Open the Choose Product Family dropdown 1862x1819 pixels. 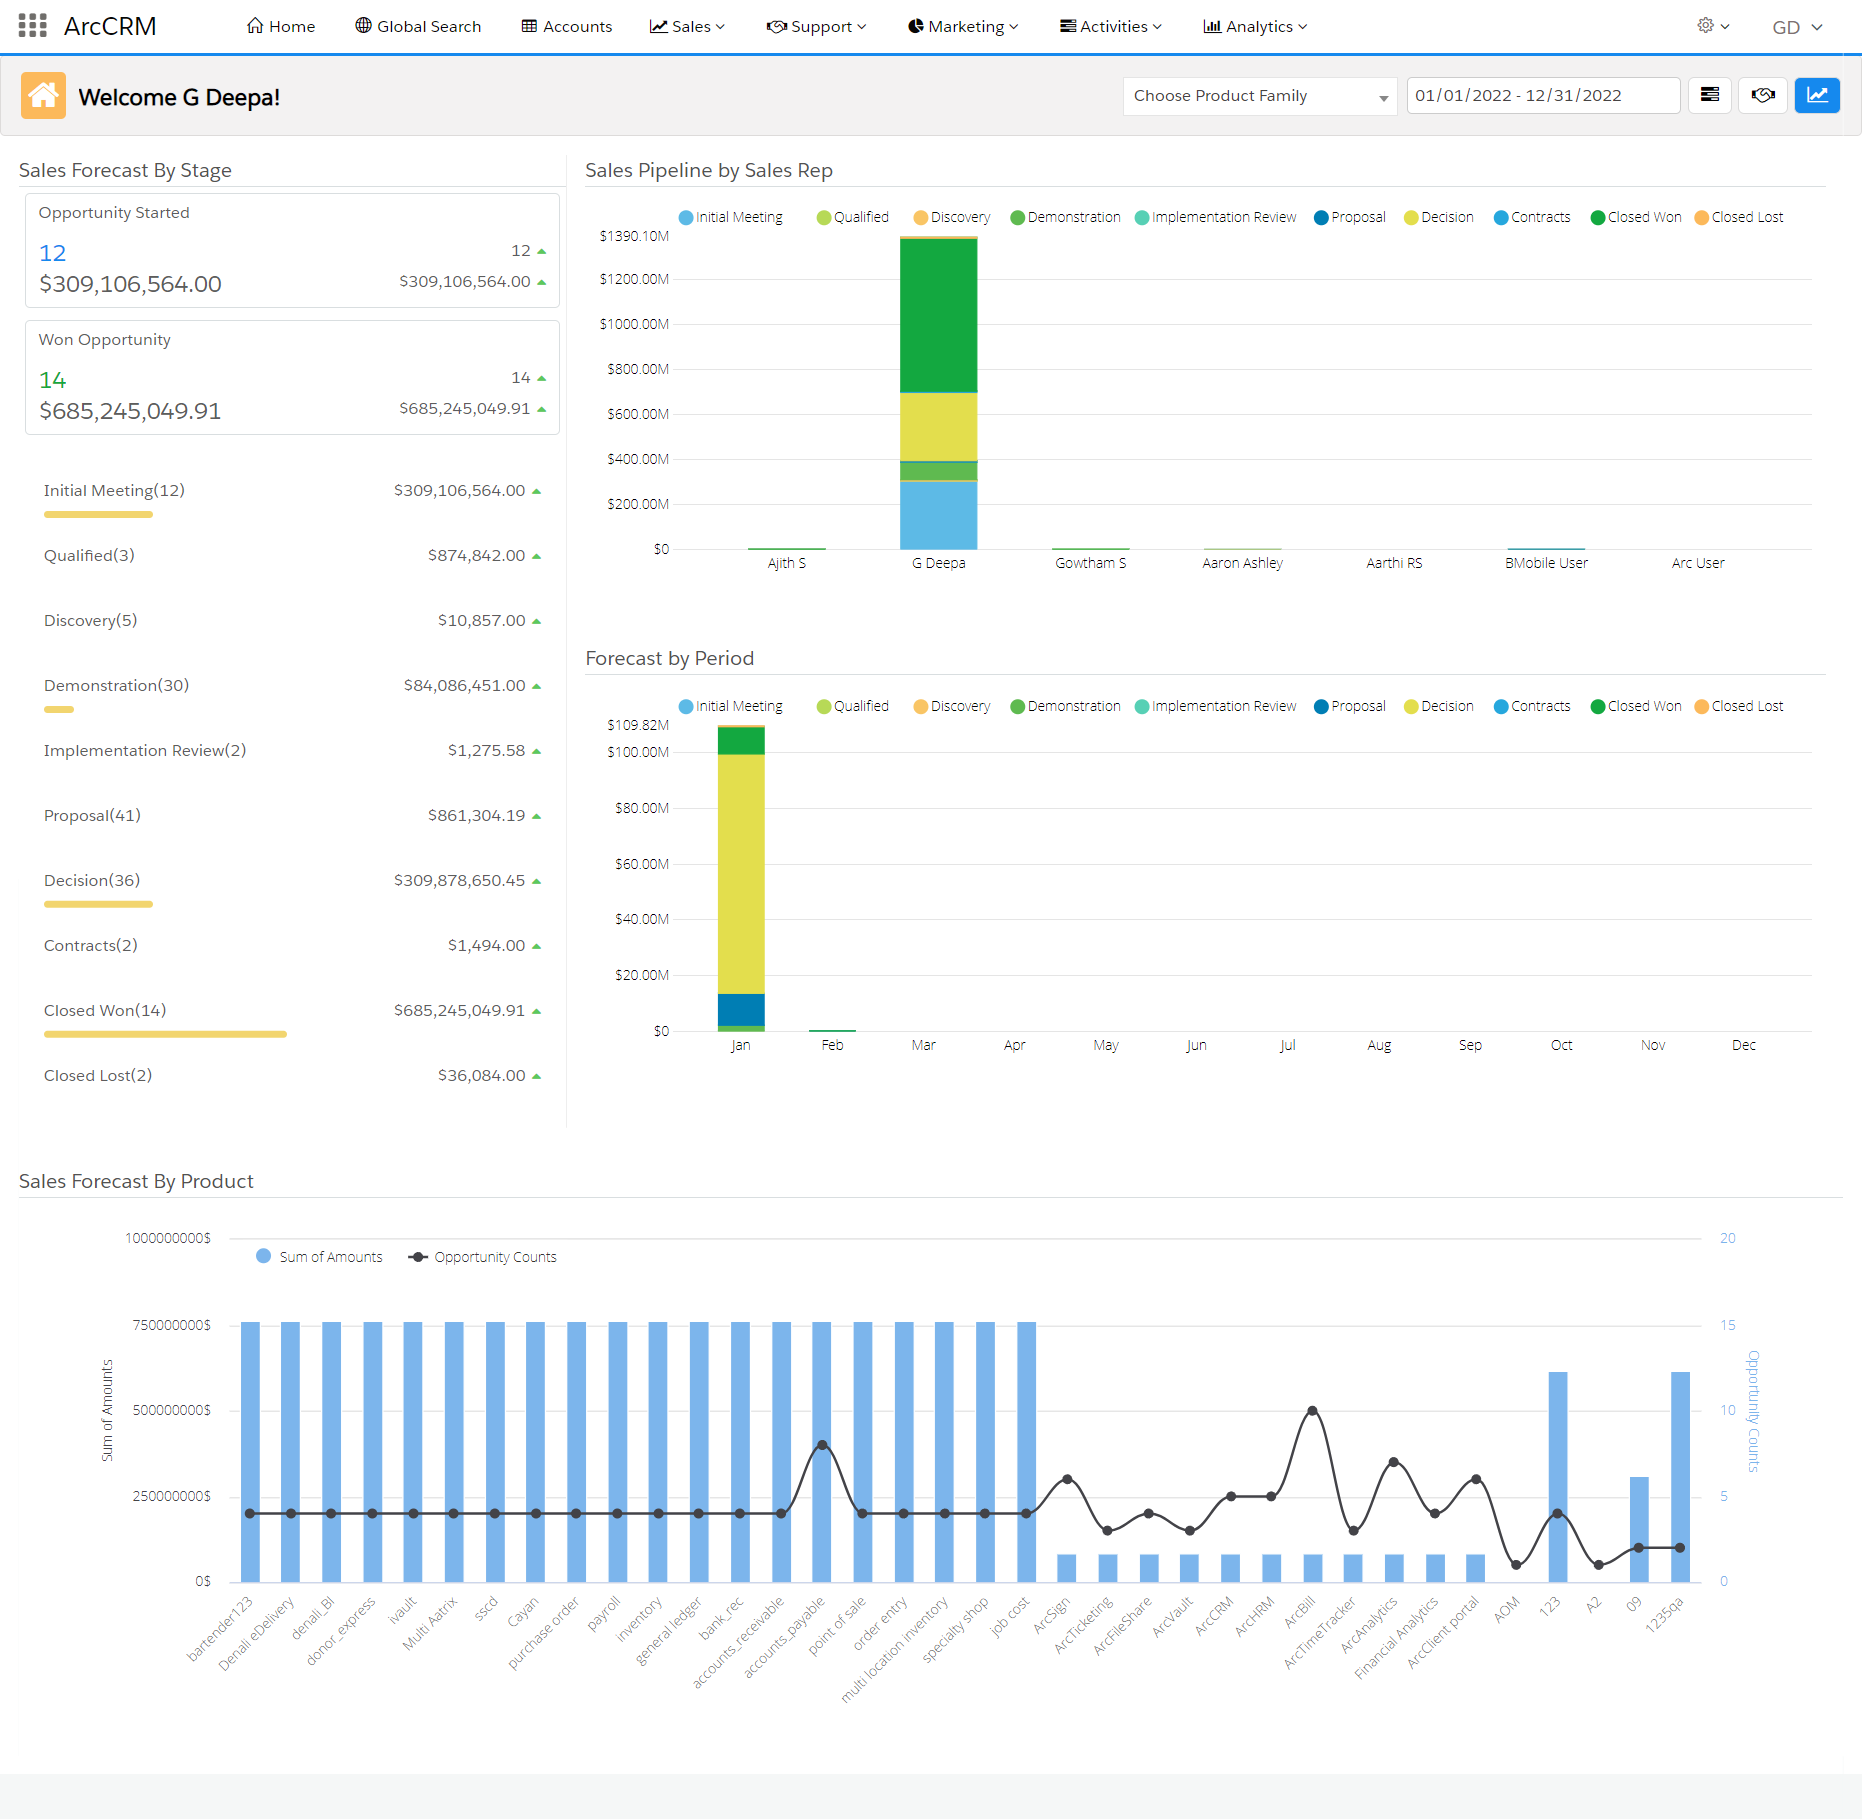point(1259,96)
